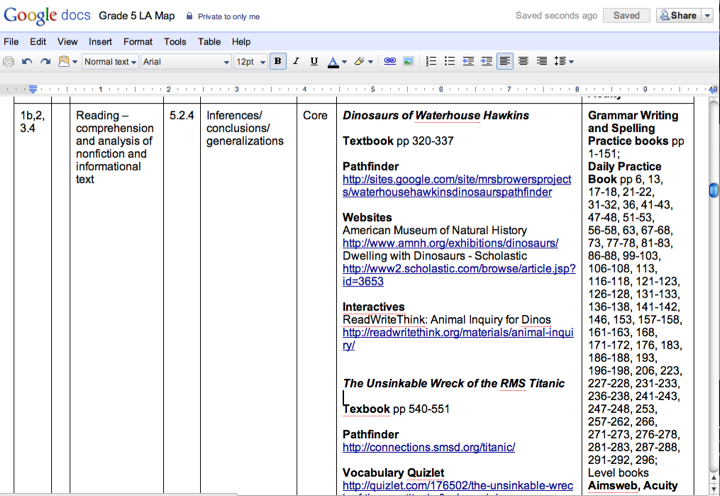Click the Google docs logo
720x496 pixels.
[x=47, y=16]
